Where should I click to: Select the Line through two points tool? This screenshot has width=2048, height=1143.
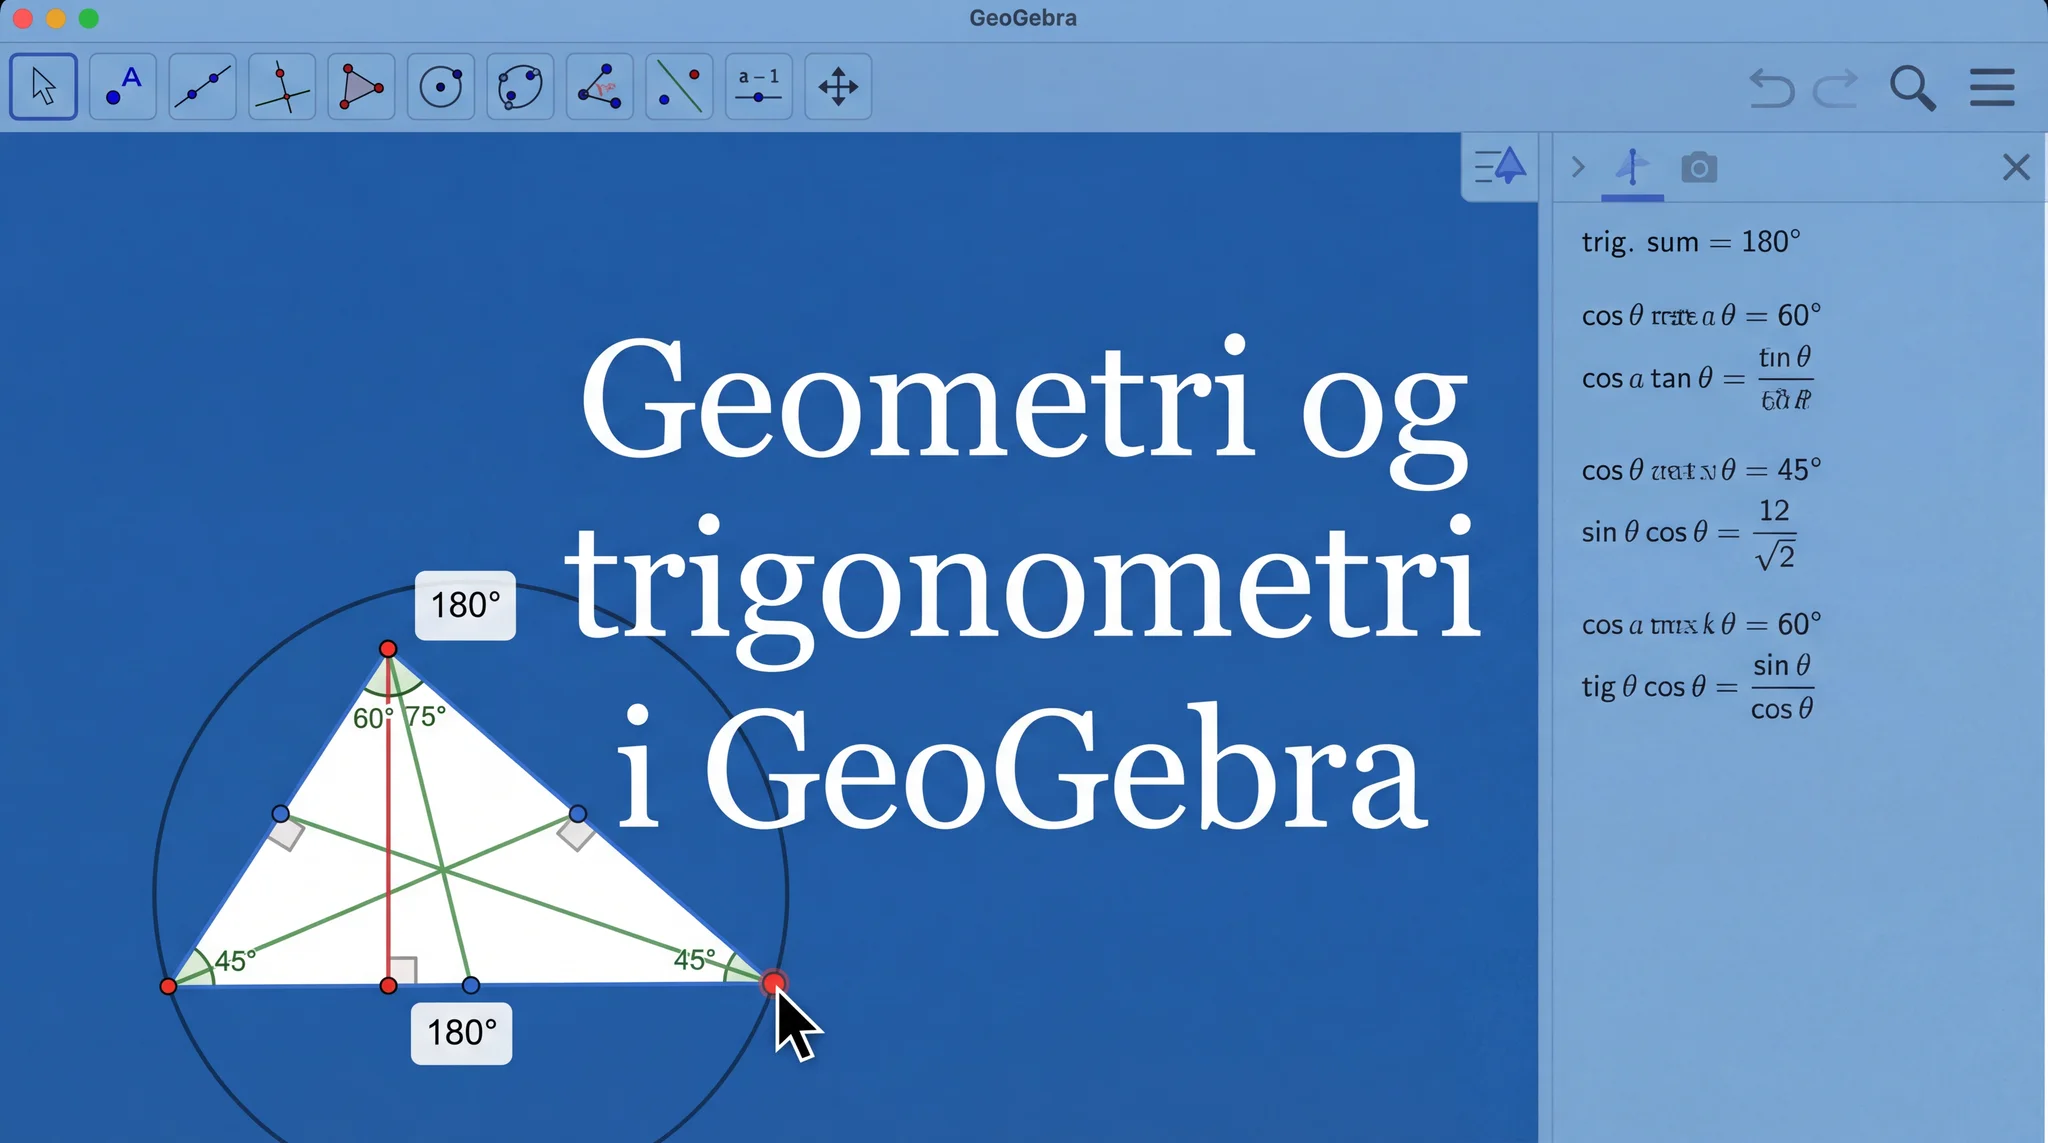point(202,87)
